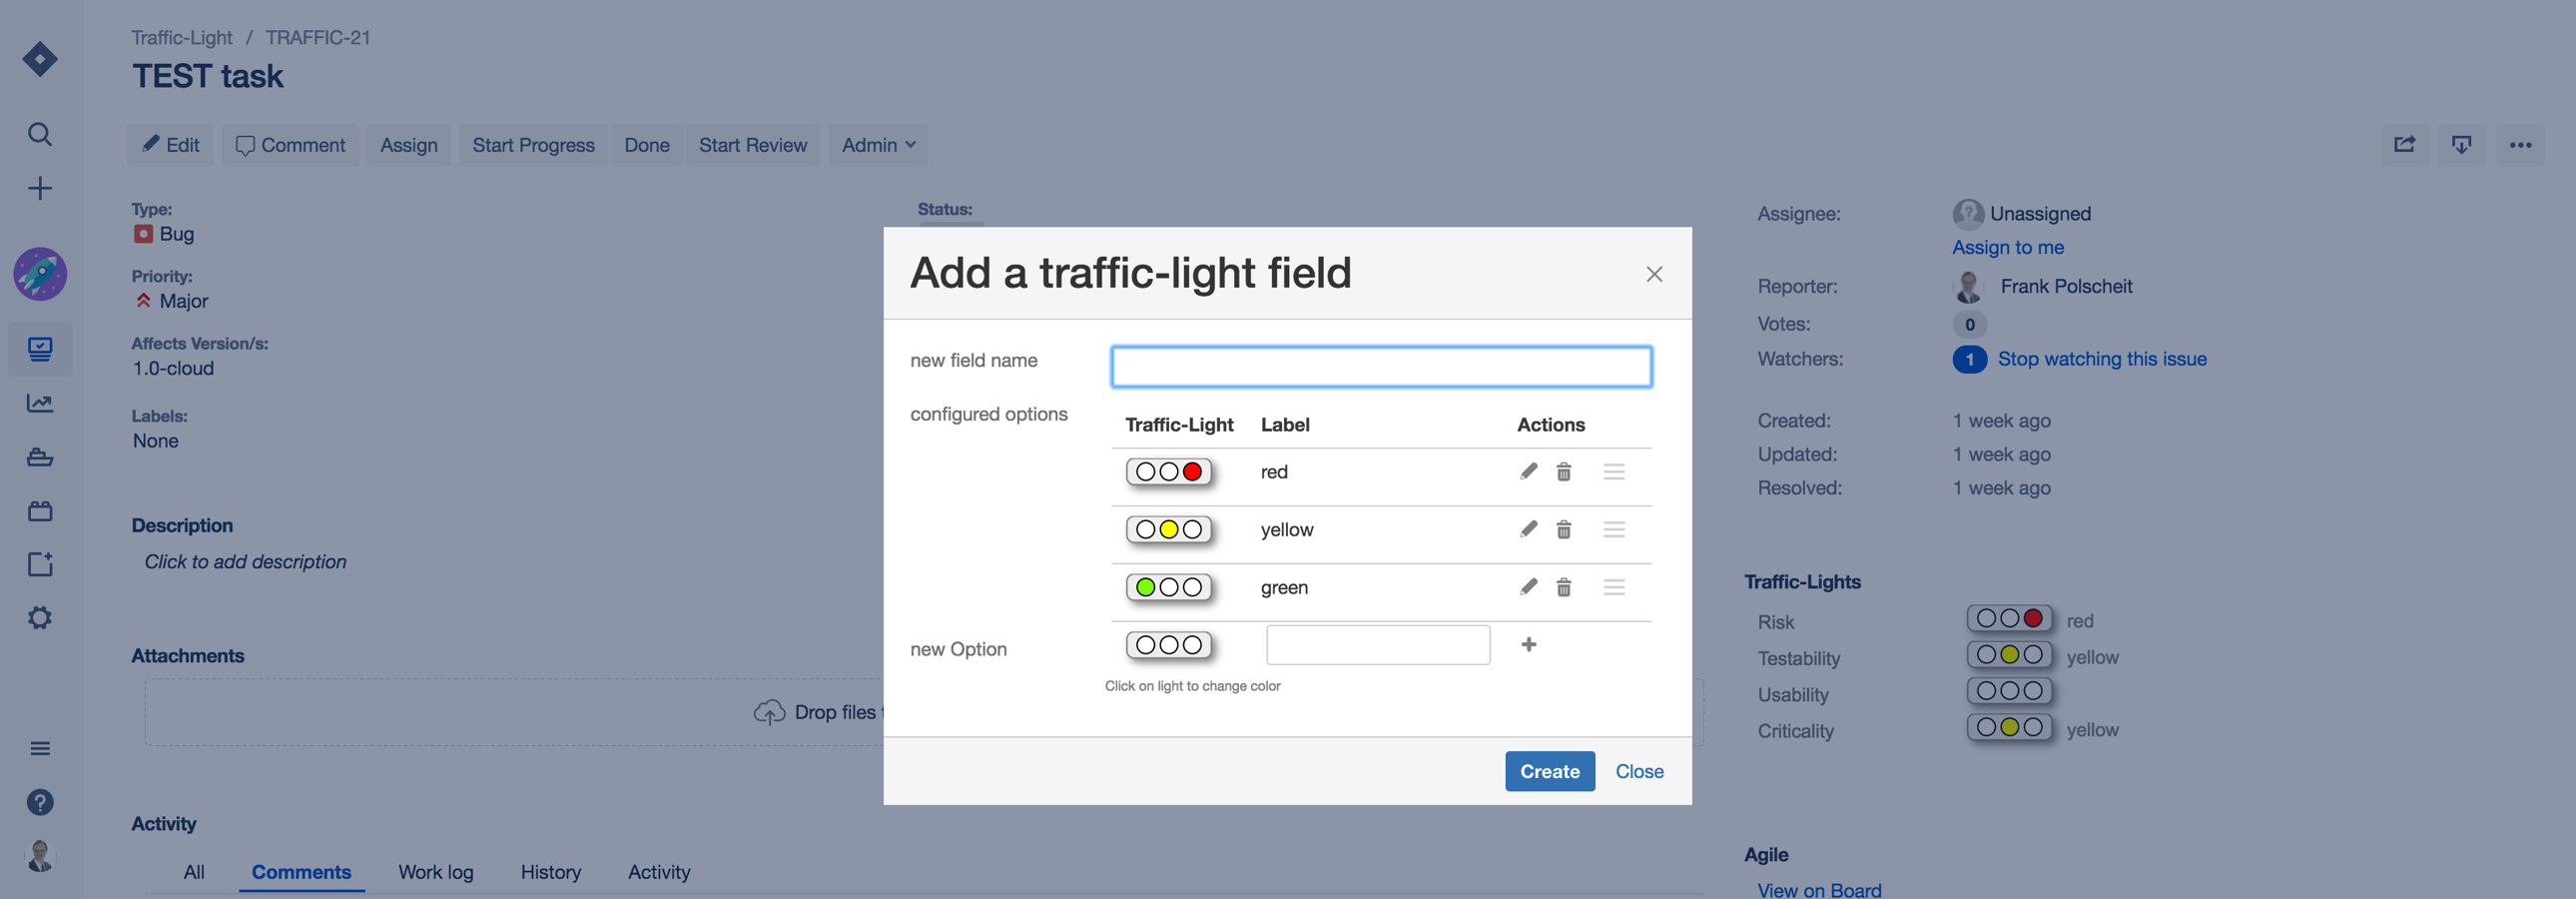Open the Admin dropdown menu
The image size is (2576, 899).
[x=877, y=144]
